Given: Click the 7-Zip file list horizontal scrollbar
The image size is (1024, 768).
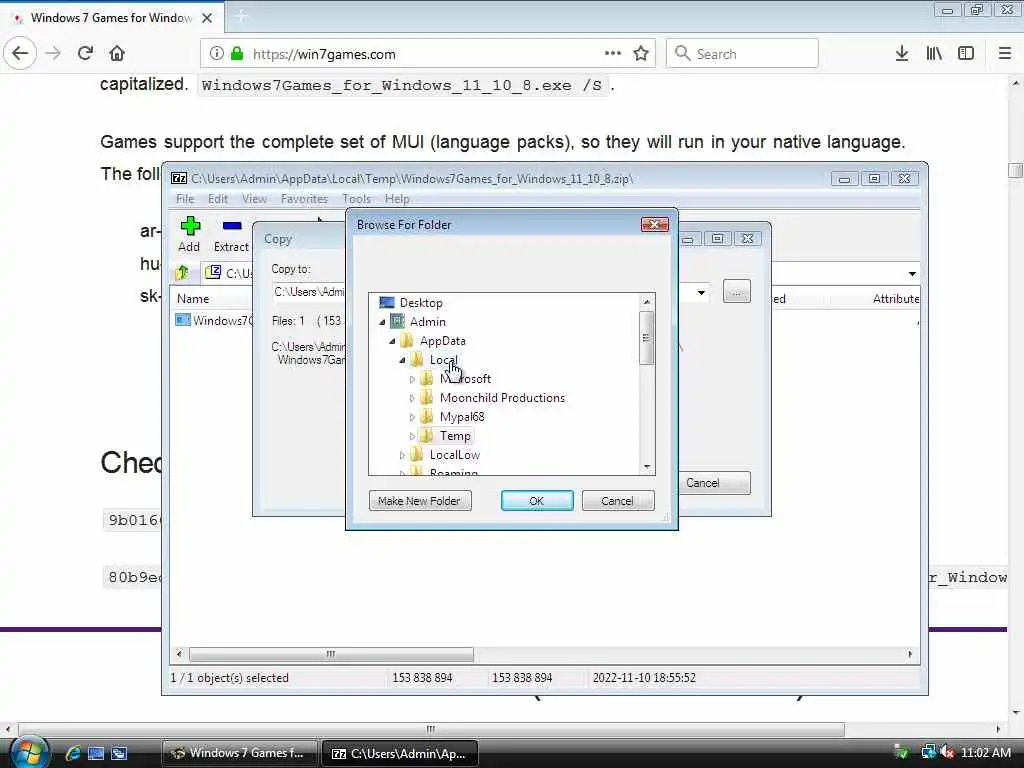Looking at the screenshot, I should pos(330,654).
